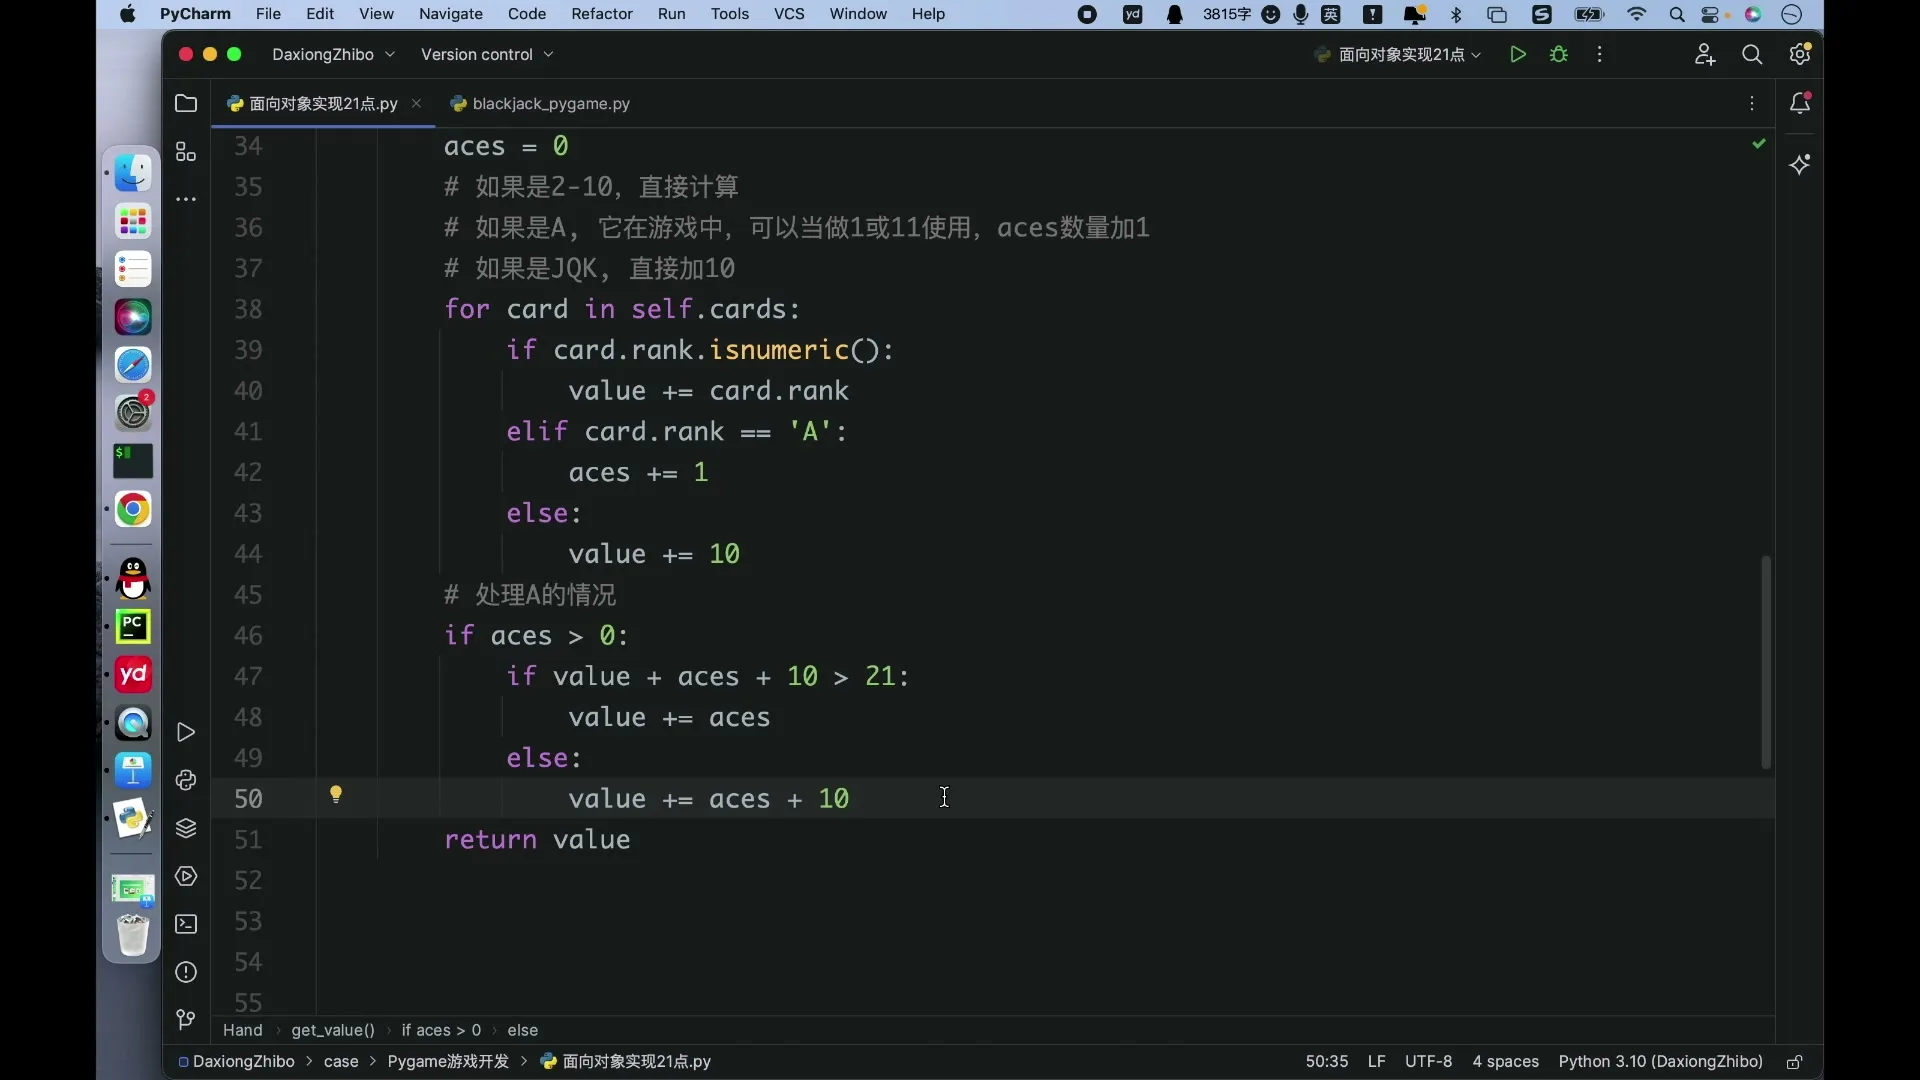
Task: Open the Services tool window
Action: (186, 877)
